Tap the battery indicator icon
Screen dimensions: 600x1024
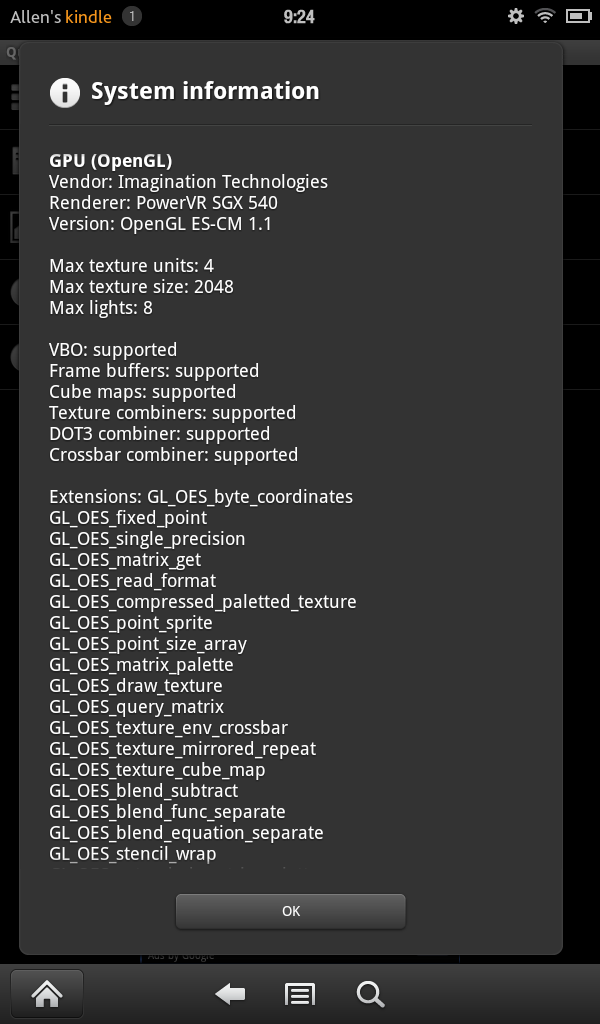click(578, 16)
